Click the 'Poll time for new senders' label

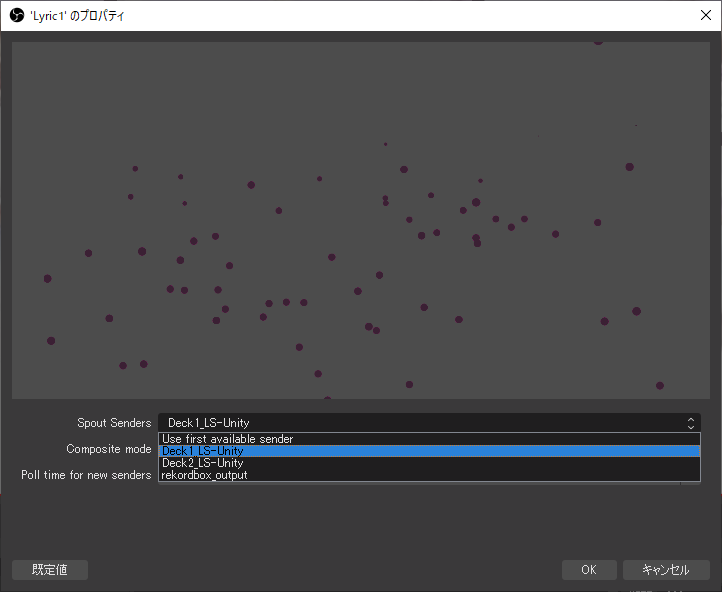tap(86, 475)
